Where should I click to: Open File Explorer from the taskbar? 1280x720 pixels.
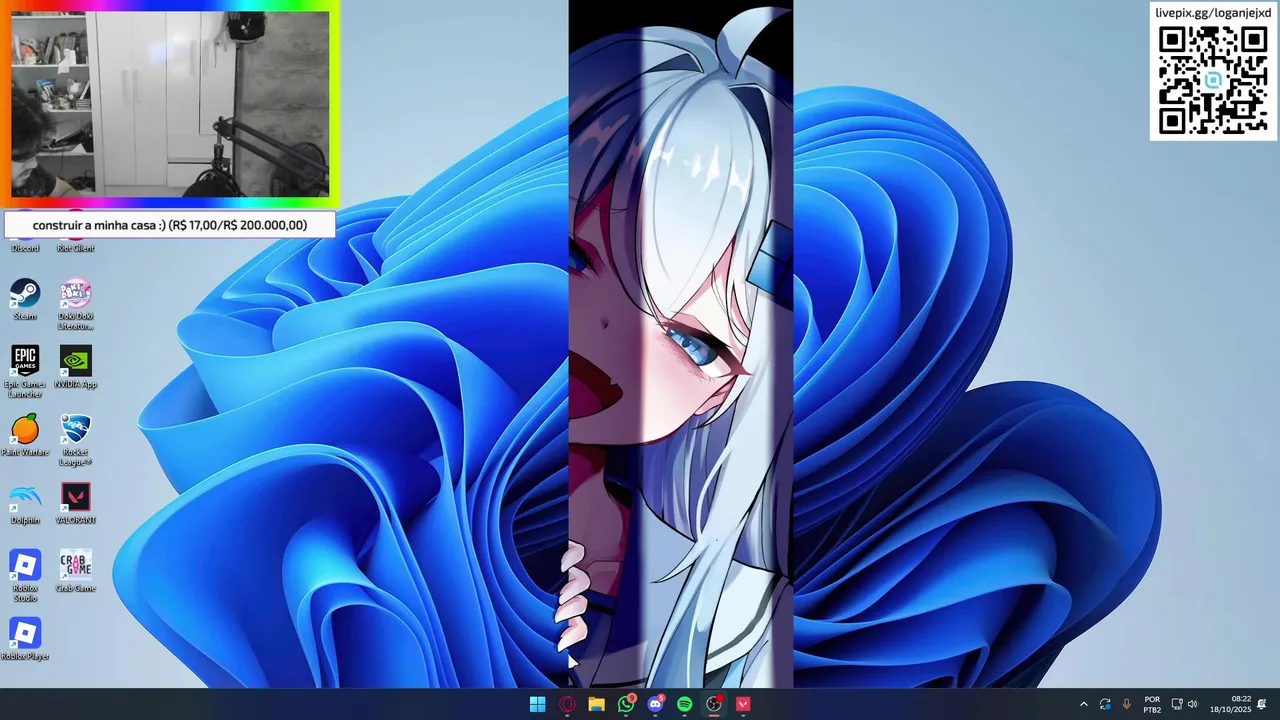(x=596, y=704)
